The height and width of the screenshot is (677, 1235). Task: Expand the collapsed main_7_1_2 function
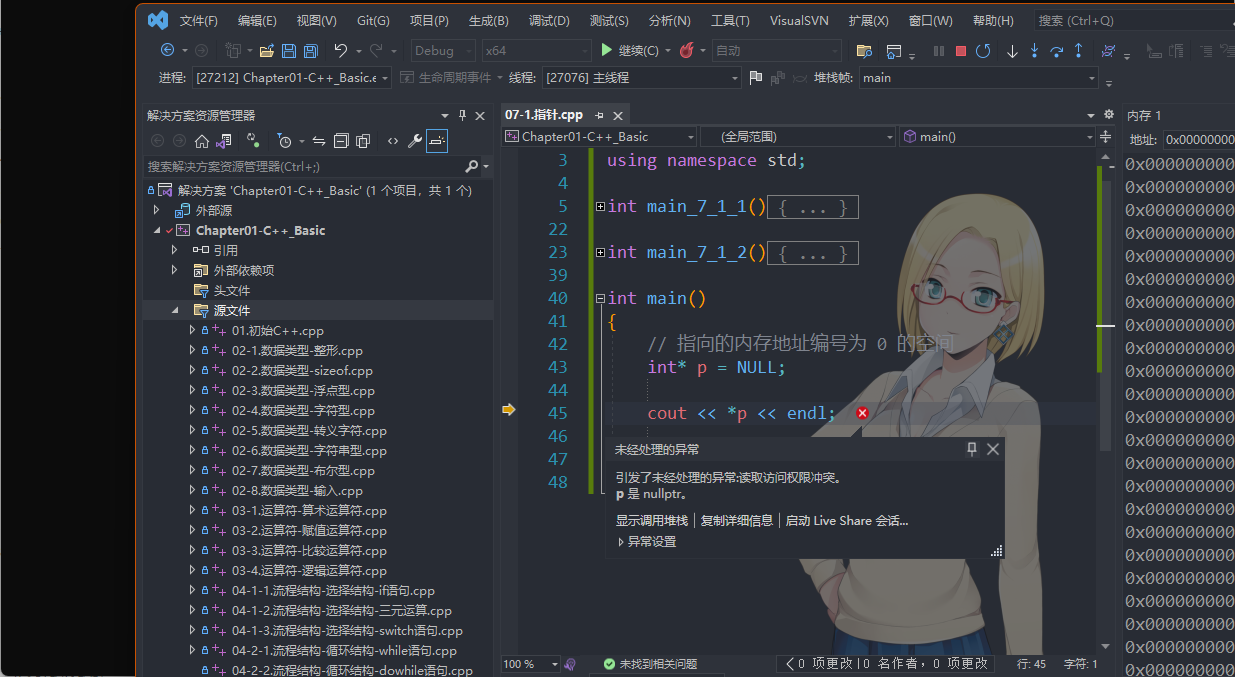click(x=600, y=252)
